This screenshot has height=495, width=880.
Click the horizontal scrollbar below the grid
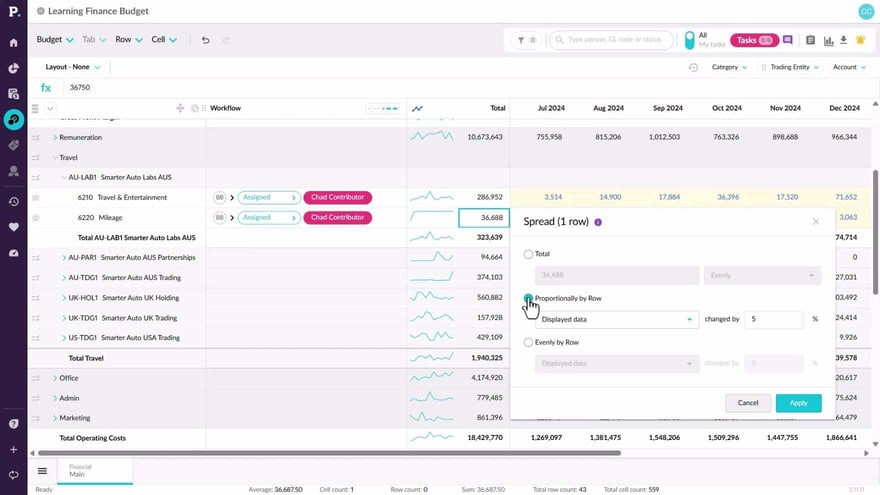300,452
